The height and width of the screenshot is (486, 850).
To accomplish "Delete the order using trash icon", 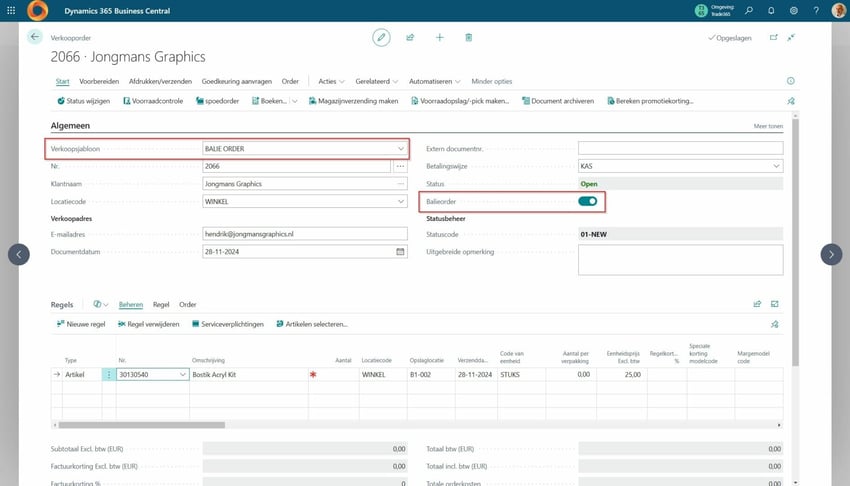I will [468, 37].
